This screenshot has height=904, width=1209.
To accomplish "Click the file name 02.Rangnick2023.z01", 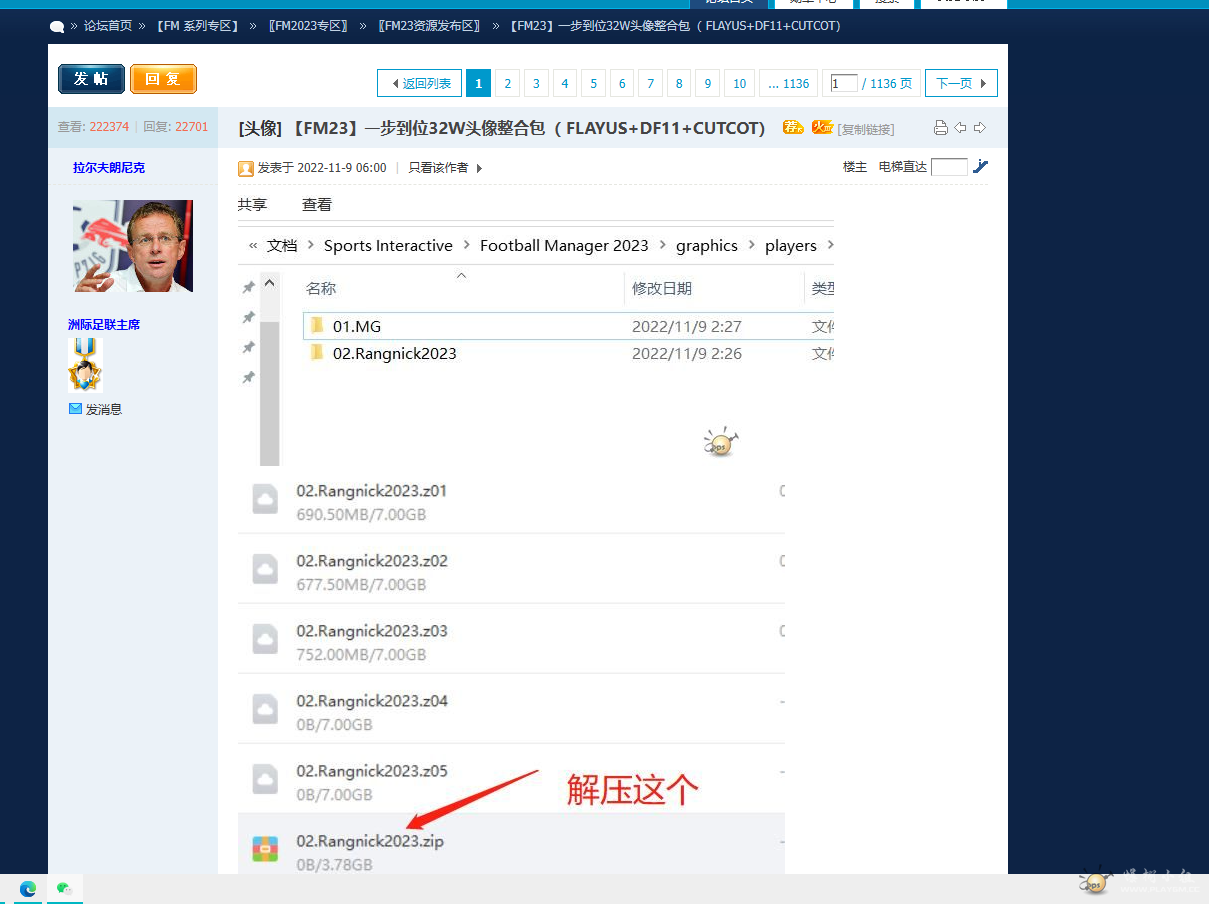I will 372,491.
